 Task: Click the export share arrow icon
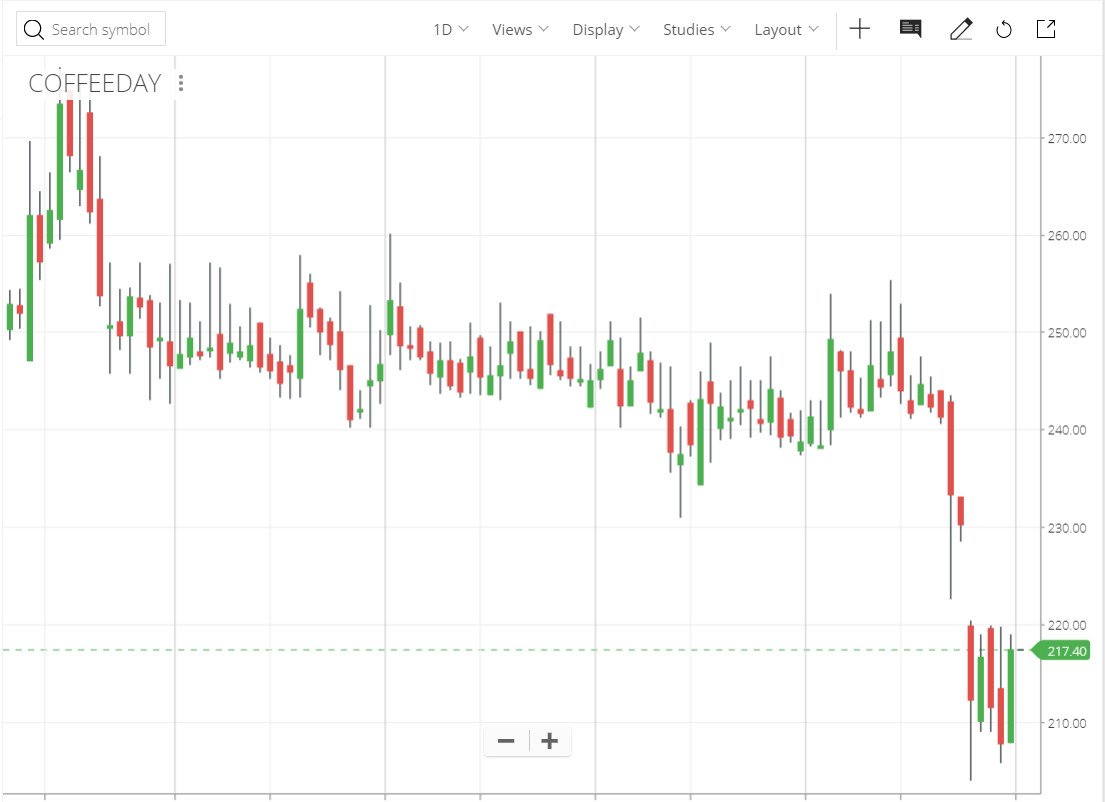pos(1047,29)
